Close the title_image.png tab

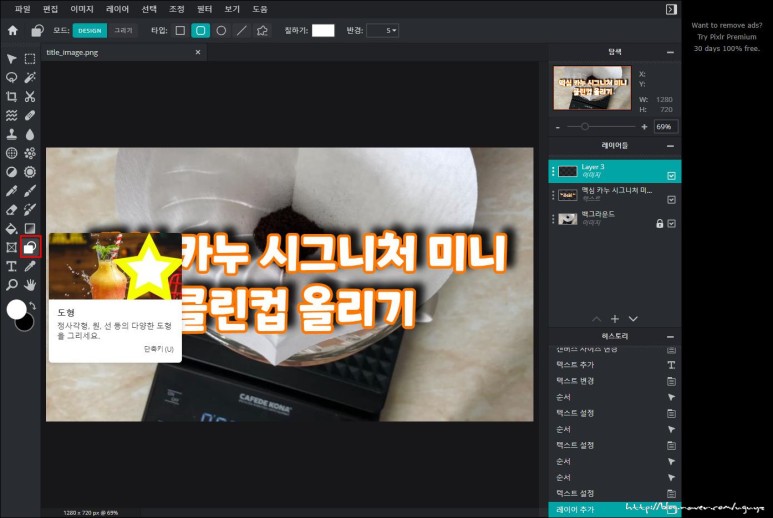pos(198,52)
